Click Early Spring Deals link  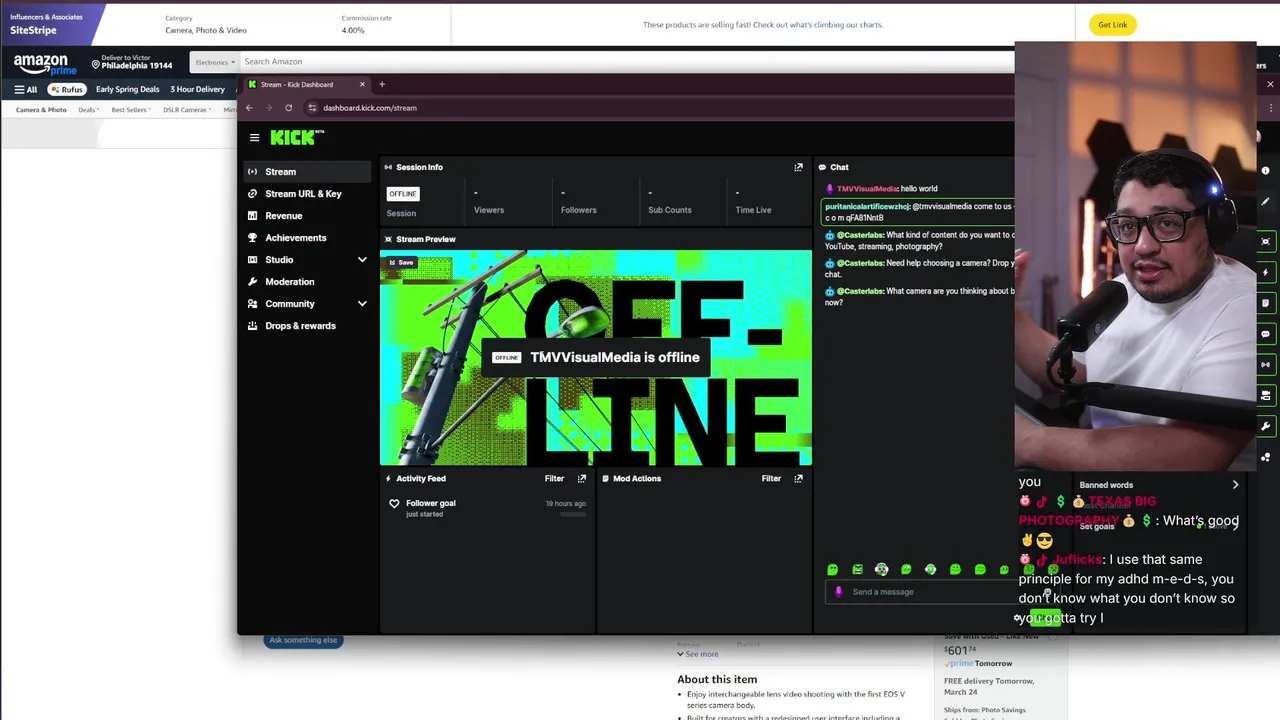point(128,89)
